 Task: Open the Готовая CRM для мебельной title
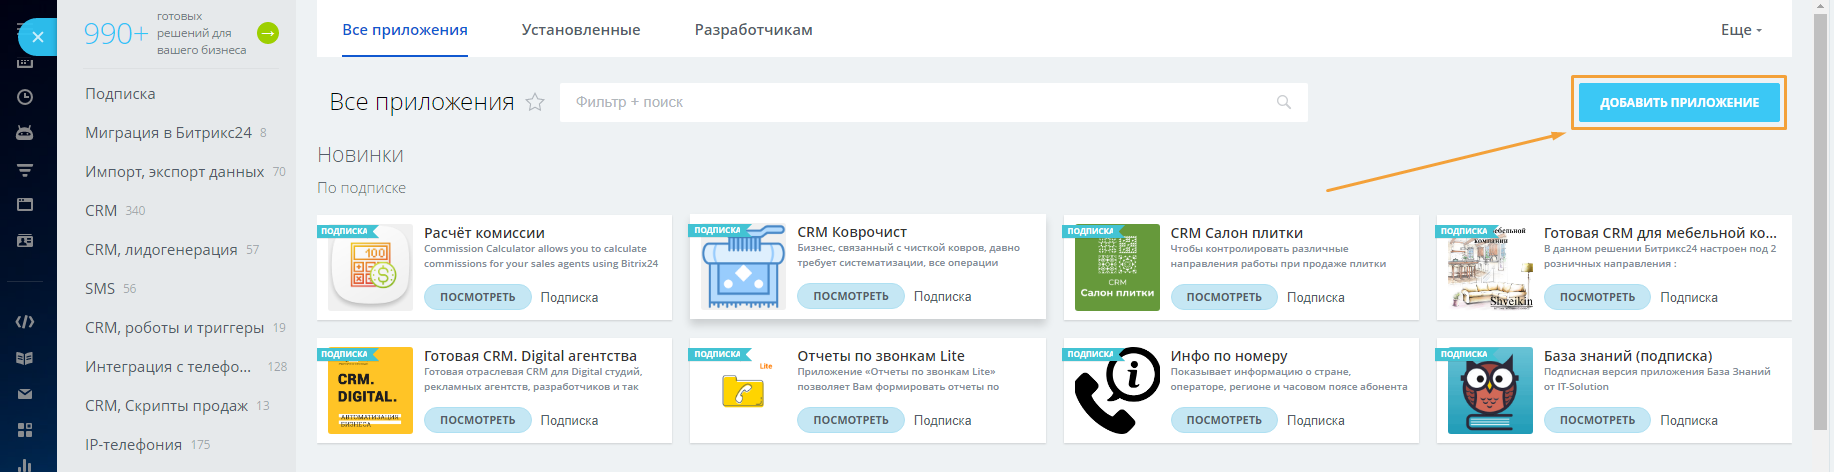pyautogui.click(x=1660, y=233)
